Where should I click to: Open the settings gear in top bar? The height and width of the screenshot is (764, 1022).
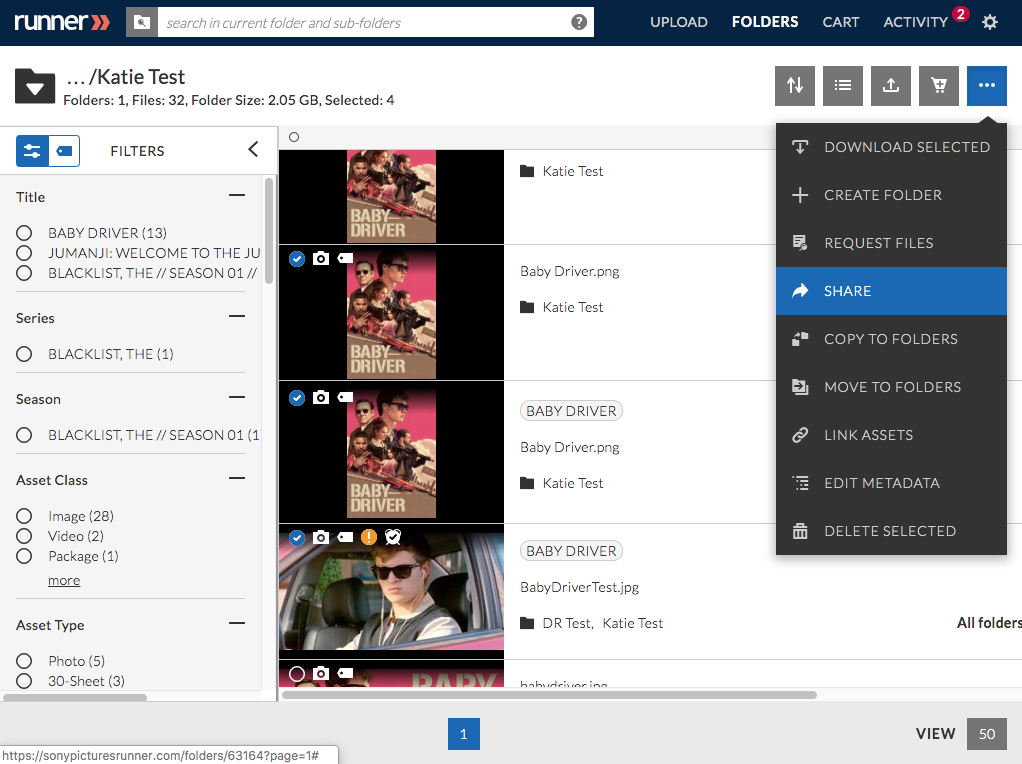989,22
